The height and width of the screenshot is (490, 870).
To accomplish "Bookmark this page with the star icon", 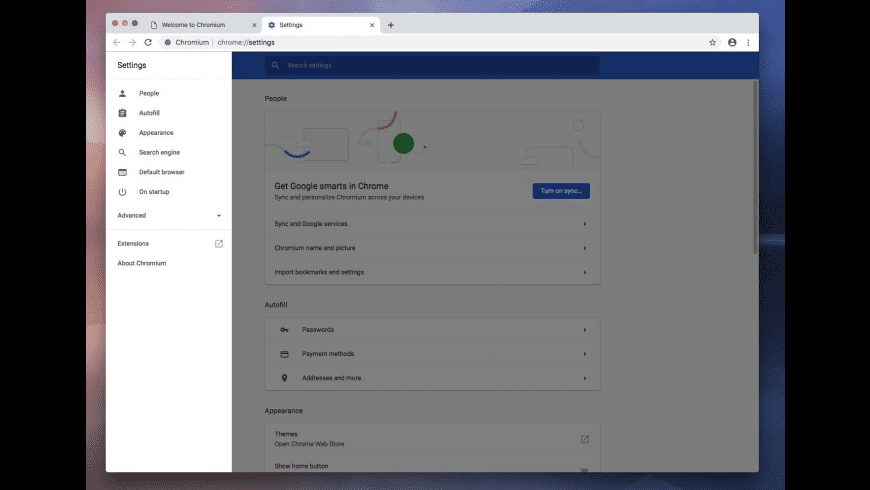I will [x=712, y=42].
